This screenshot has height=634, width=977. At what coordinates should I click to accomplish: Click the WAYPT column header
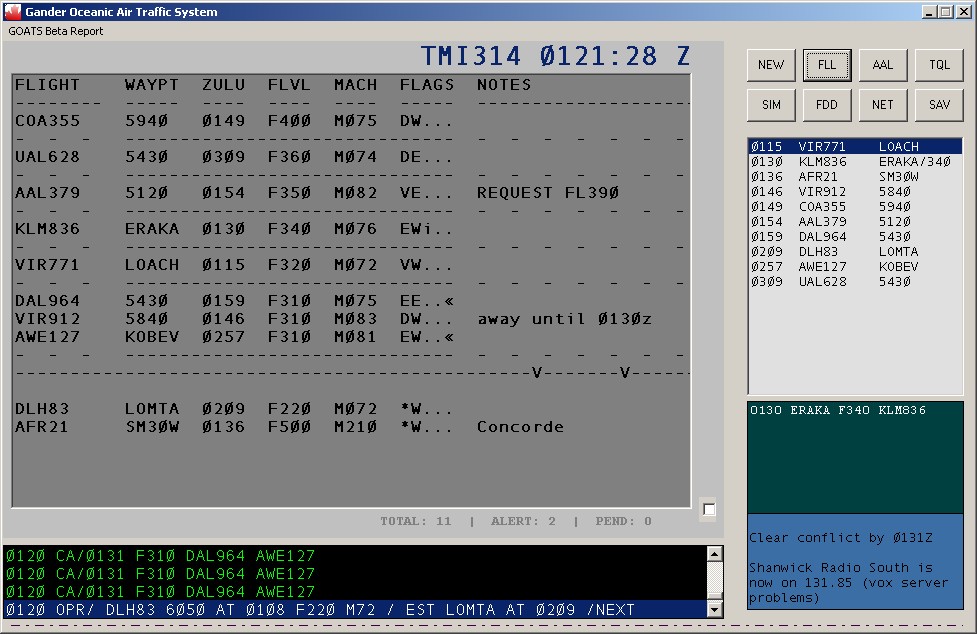coord(151,85)
